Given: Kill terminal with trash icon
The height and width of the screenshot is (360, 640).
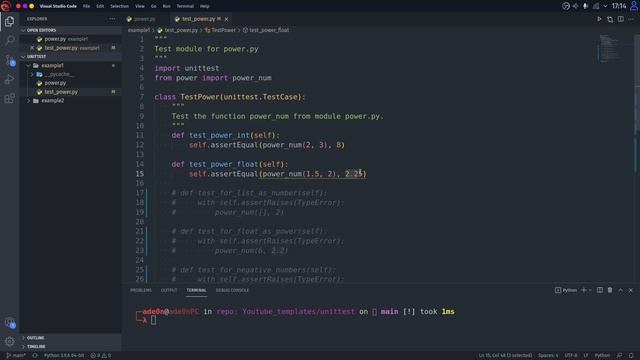Looking at the screenshot, I should click(610, 290).
